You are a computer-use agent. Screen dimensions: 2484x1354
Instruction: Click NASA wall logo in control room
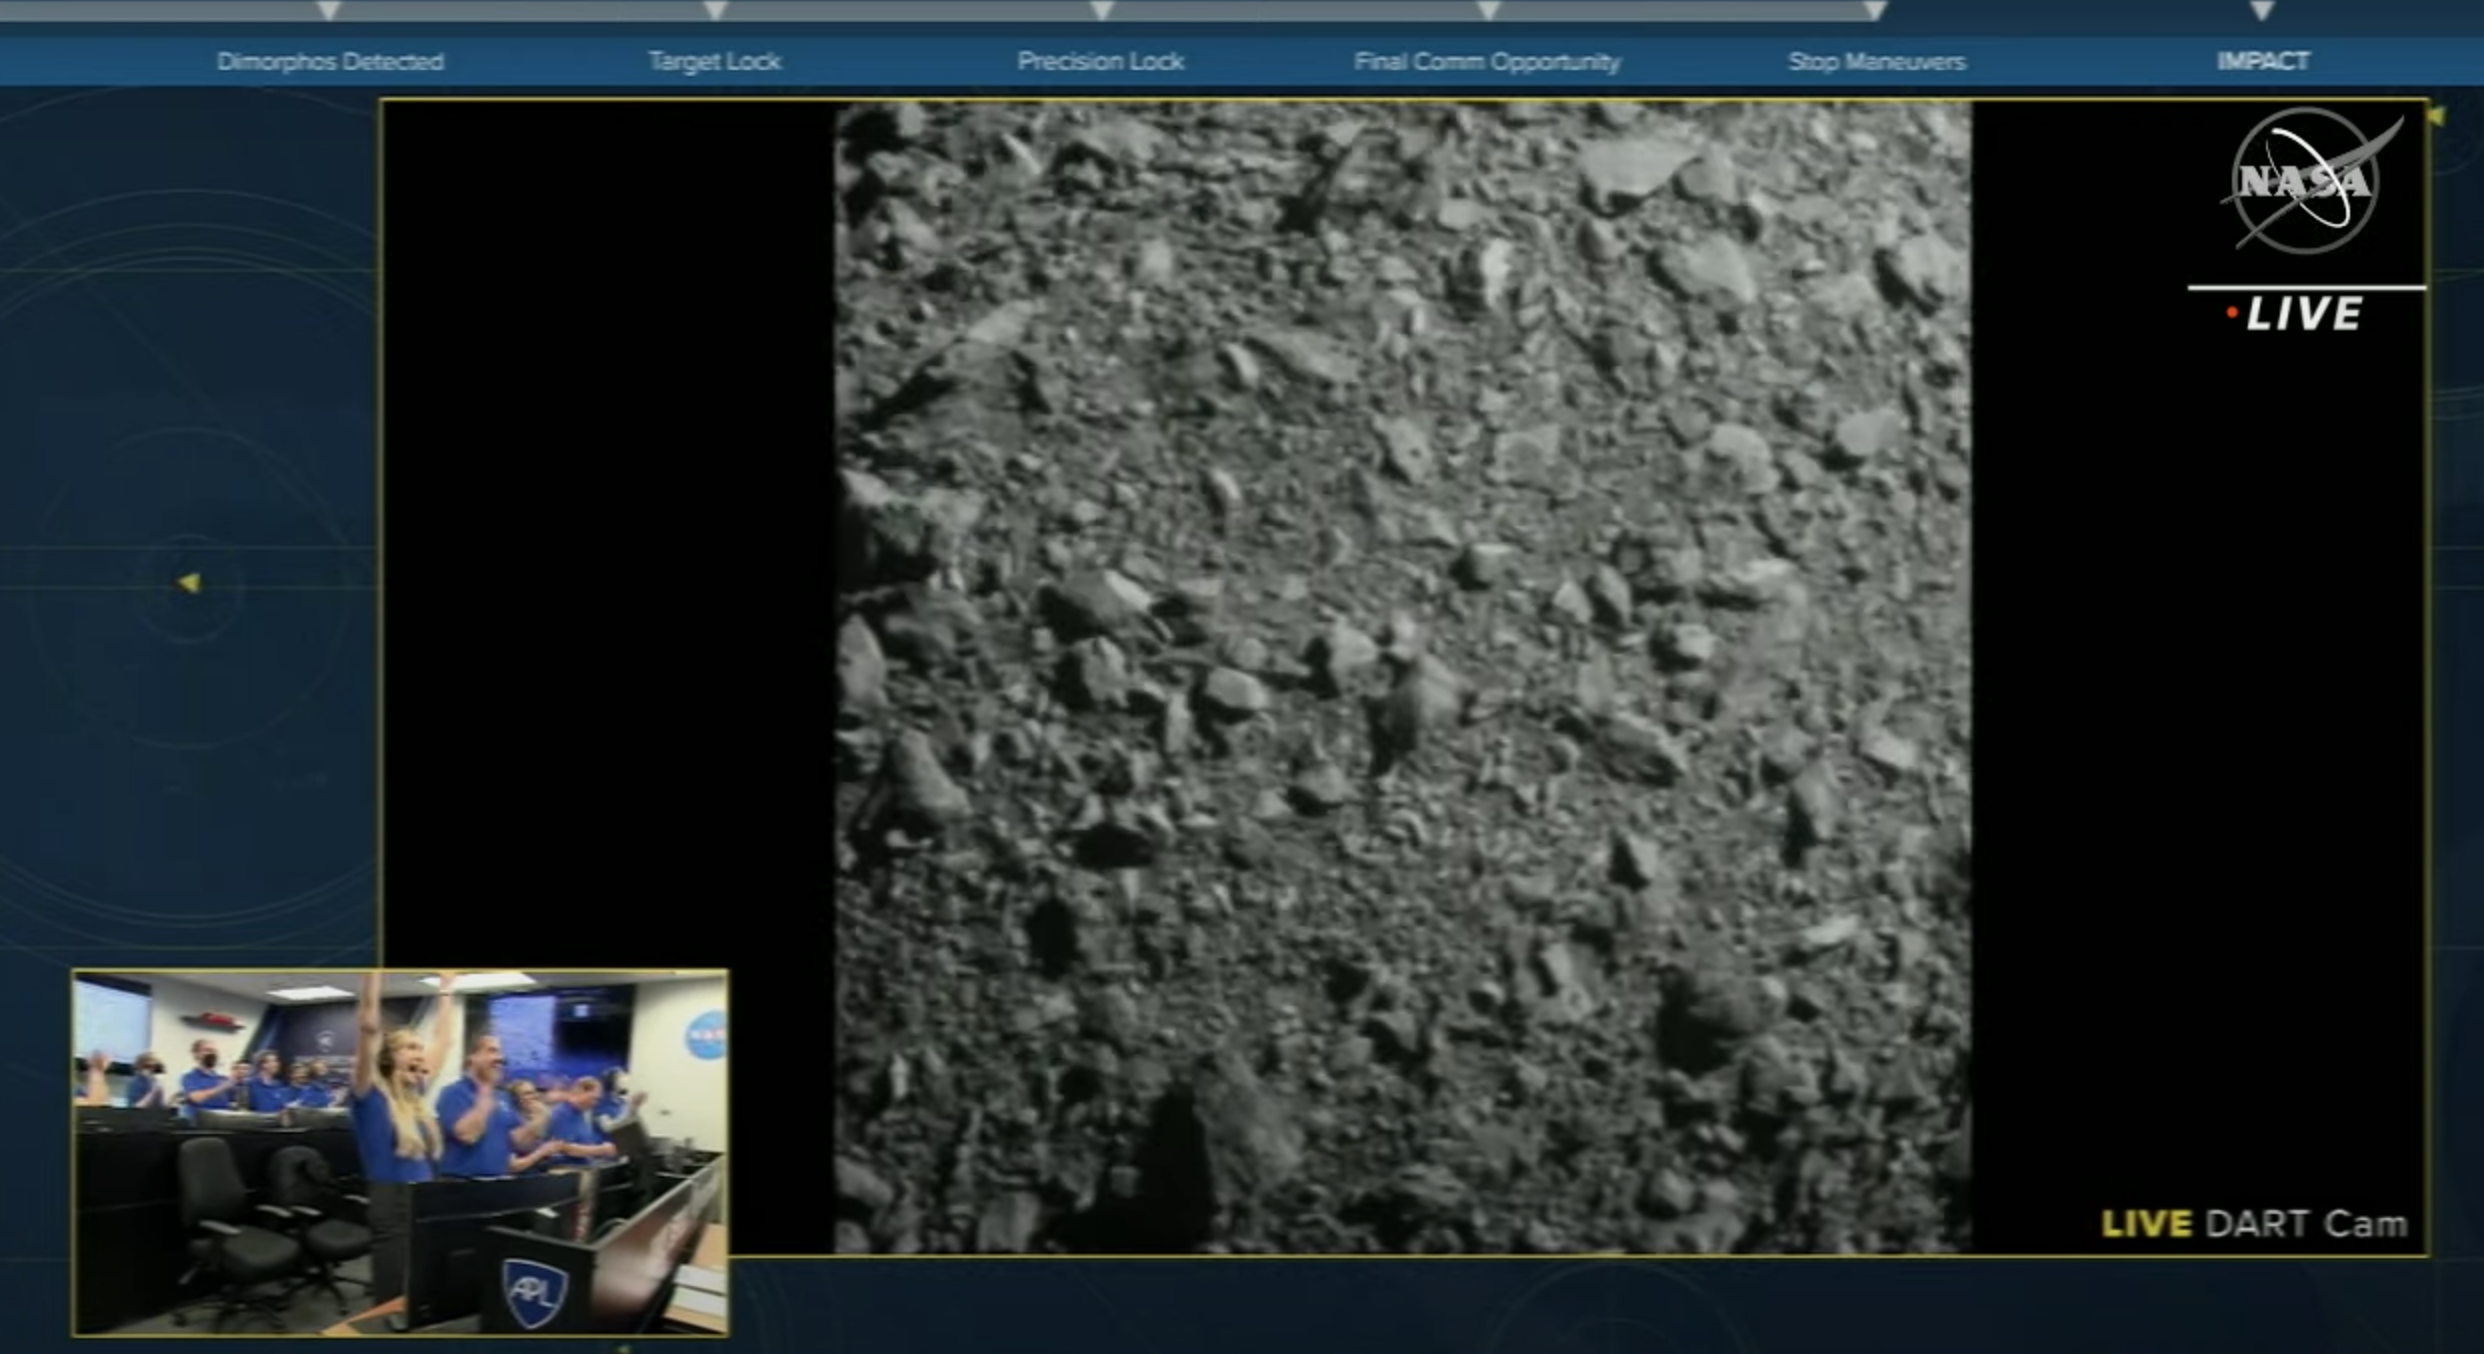pyautogui.click(x=705, y=1035)
